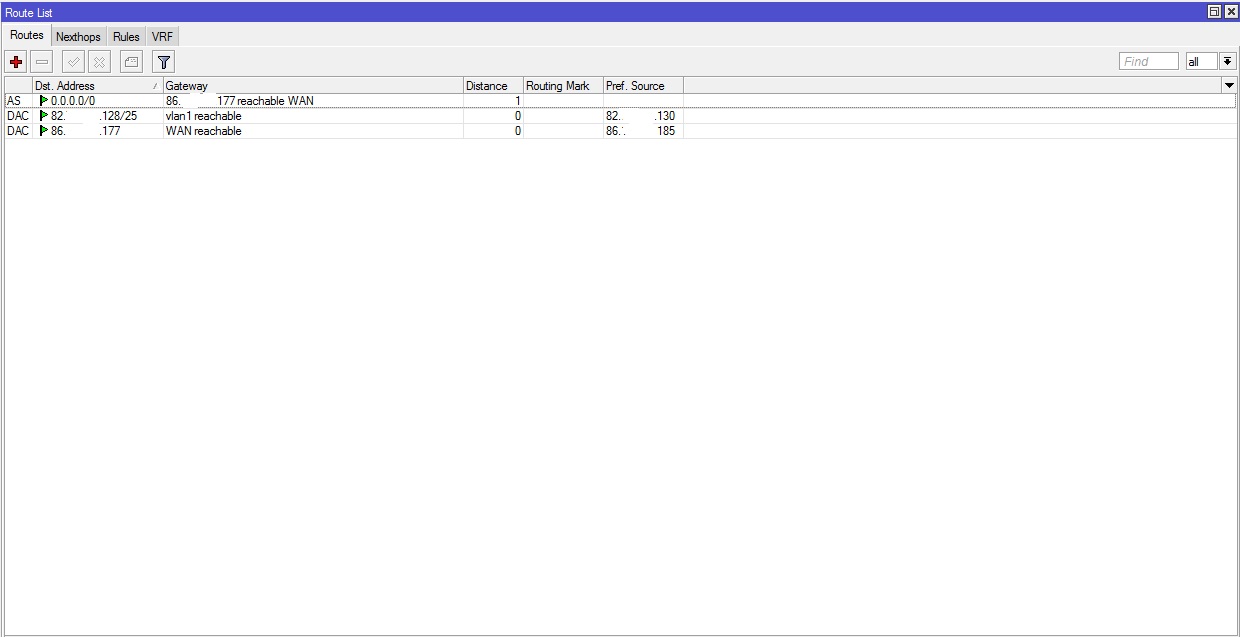Click in the Find search field
The image size is (1240, 637).
coord(1149,61)
